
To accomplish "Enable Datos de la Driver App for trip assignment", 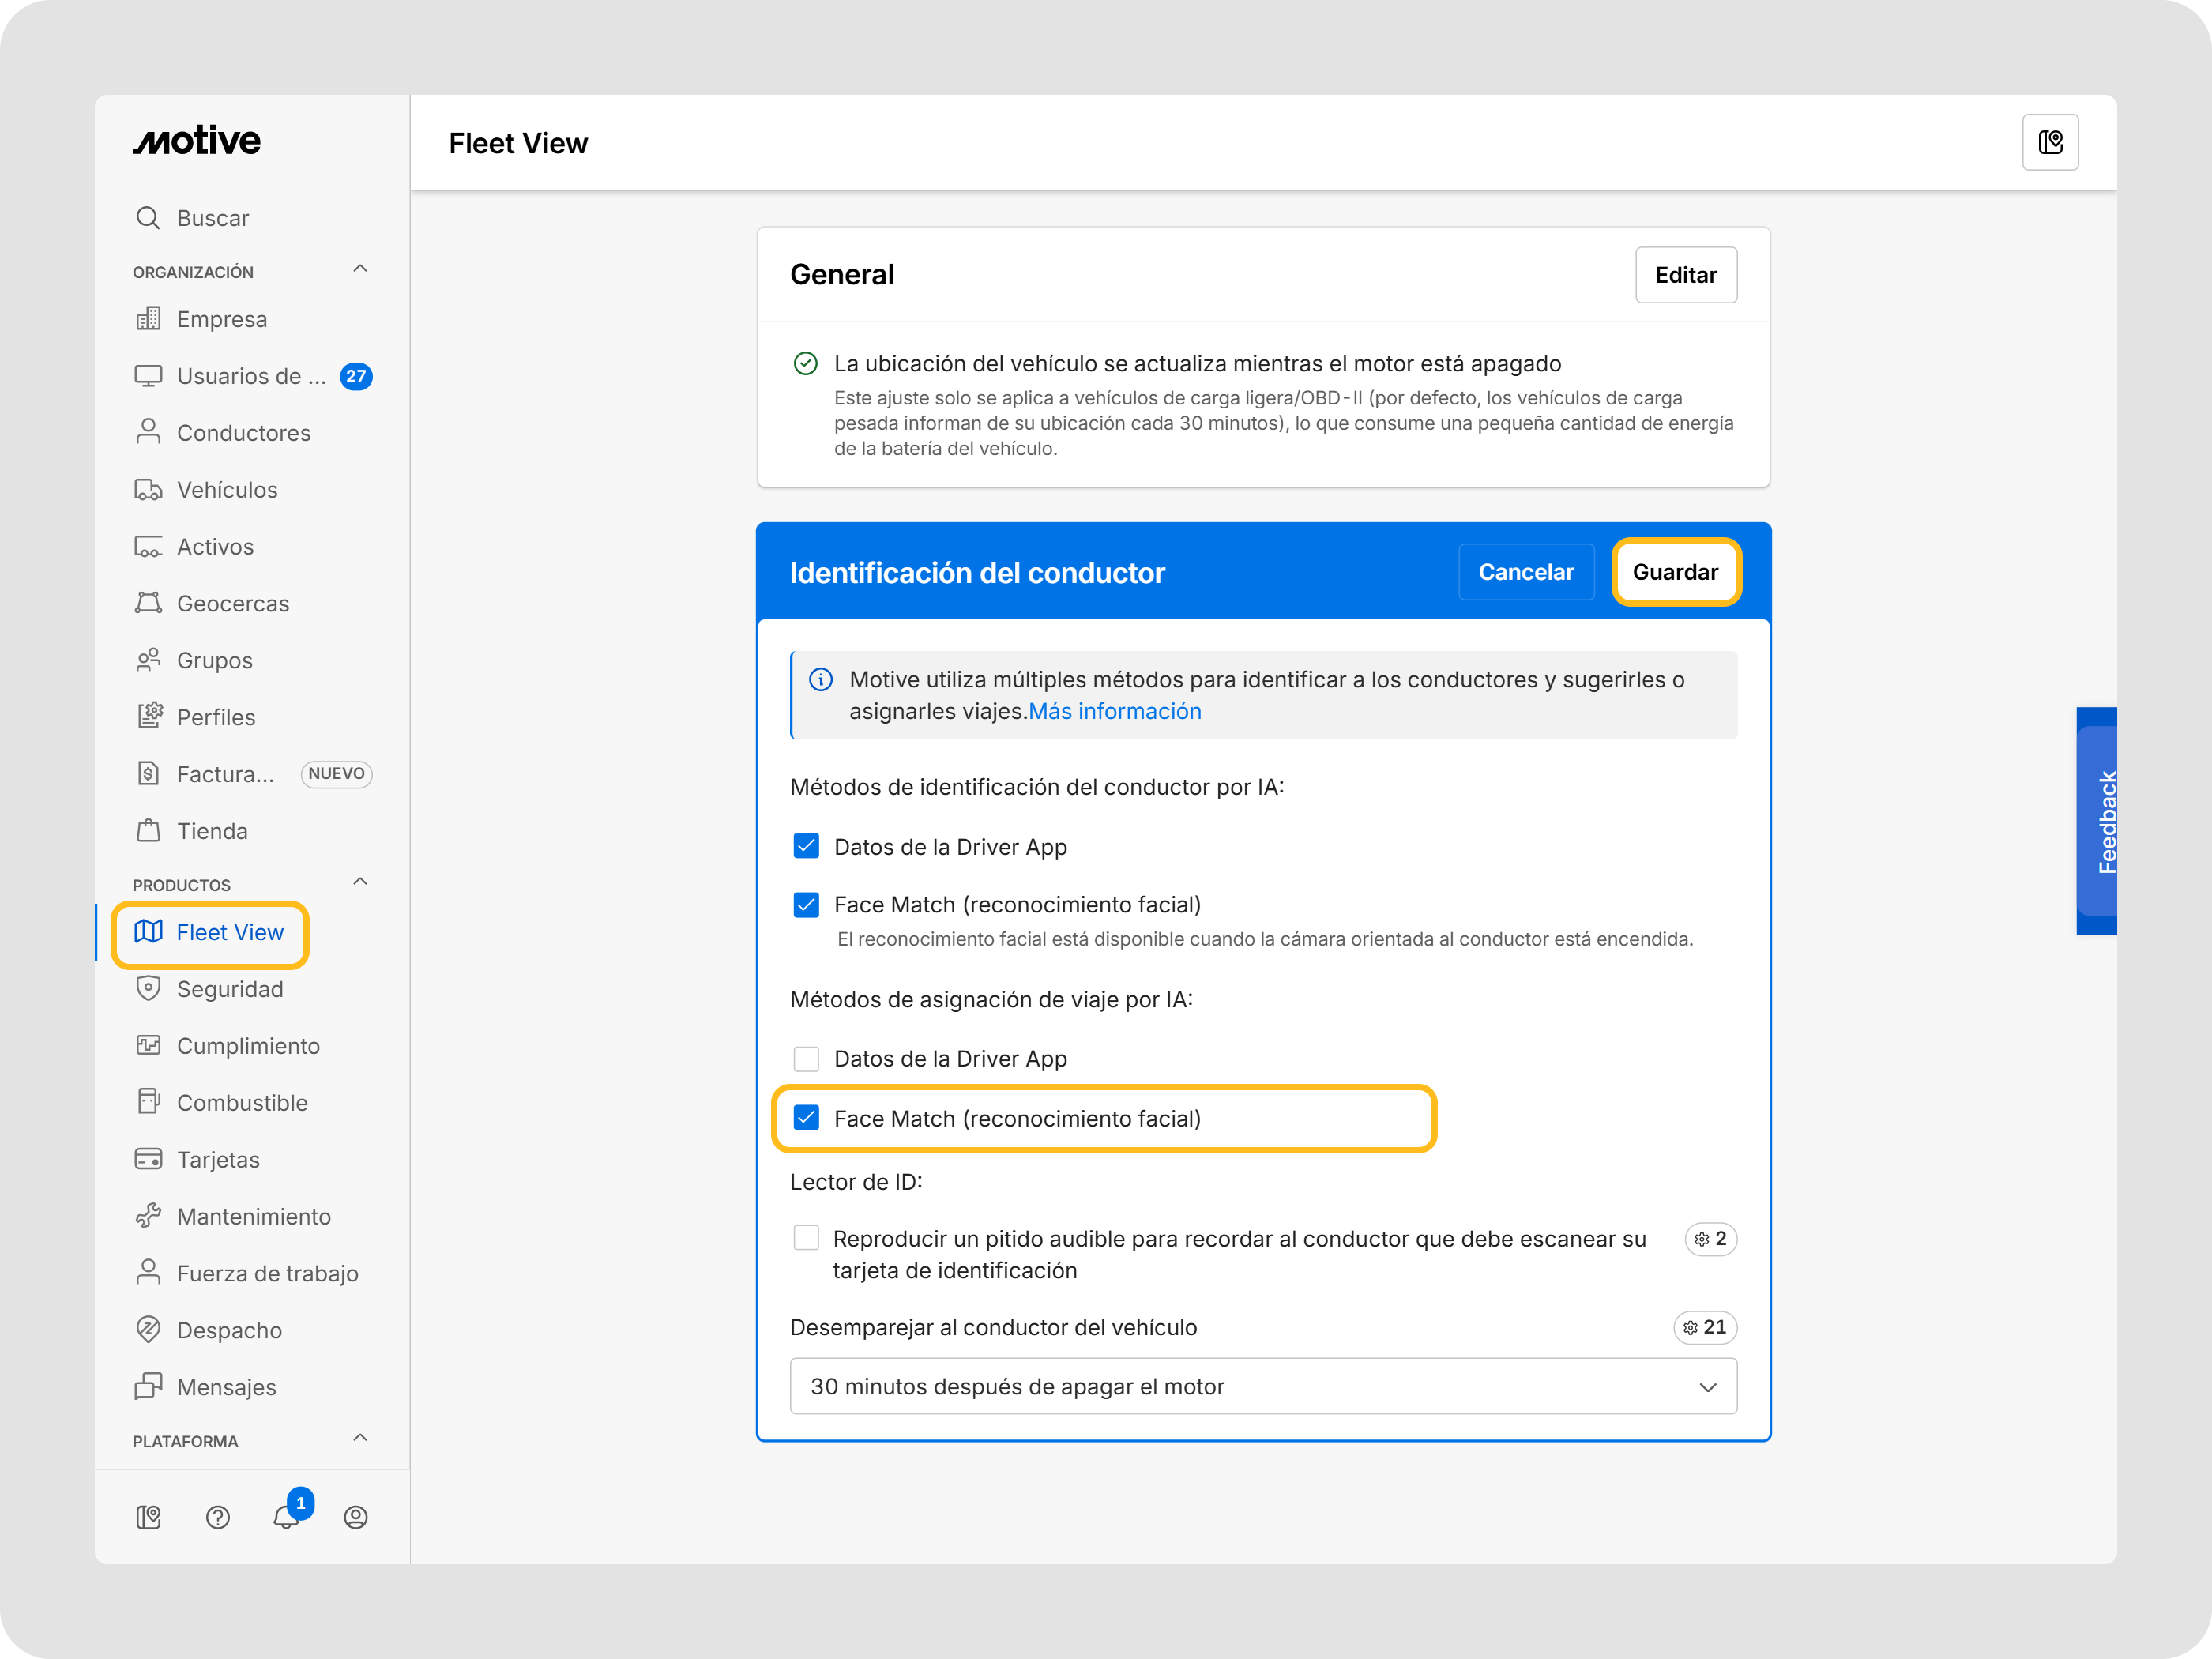I will tap(806, 1059).
